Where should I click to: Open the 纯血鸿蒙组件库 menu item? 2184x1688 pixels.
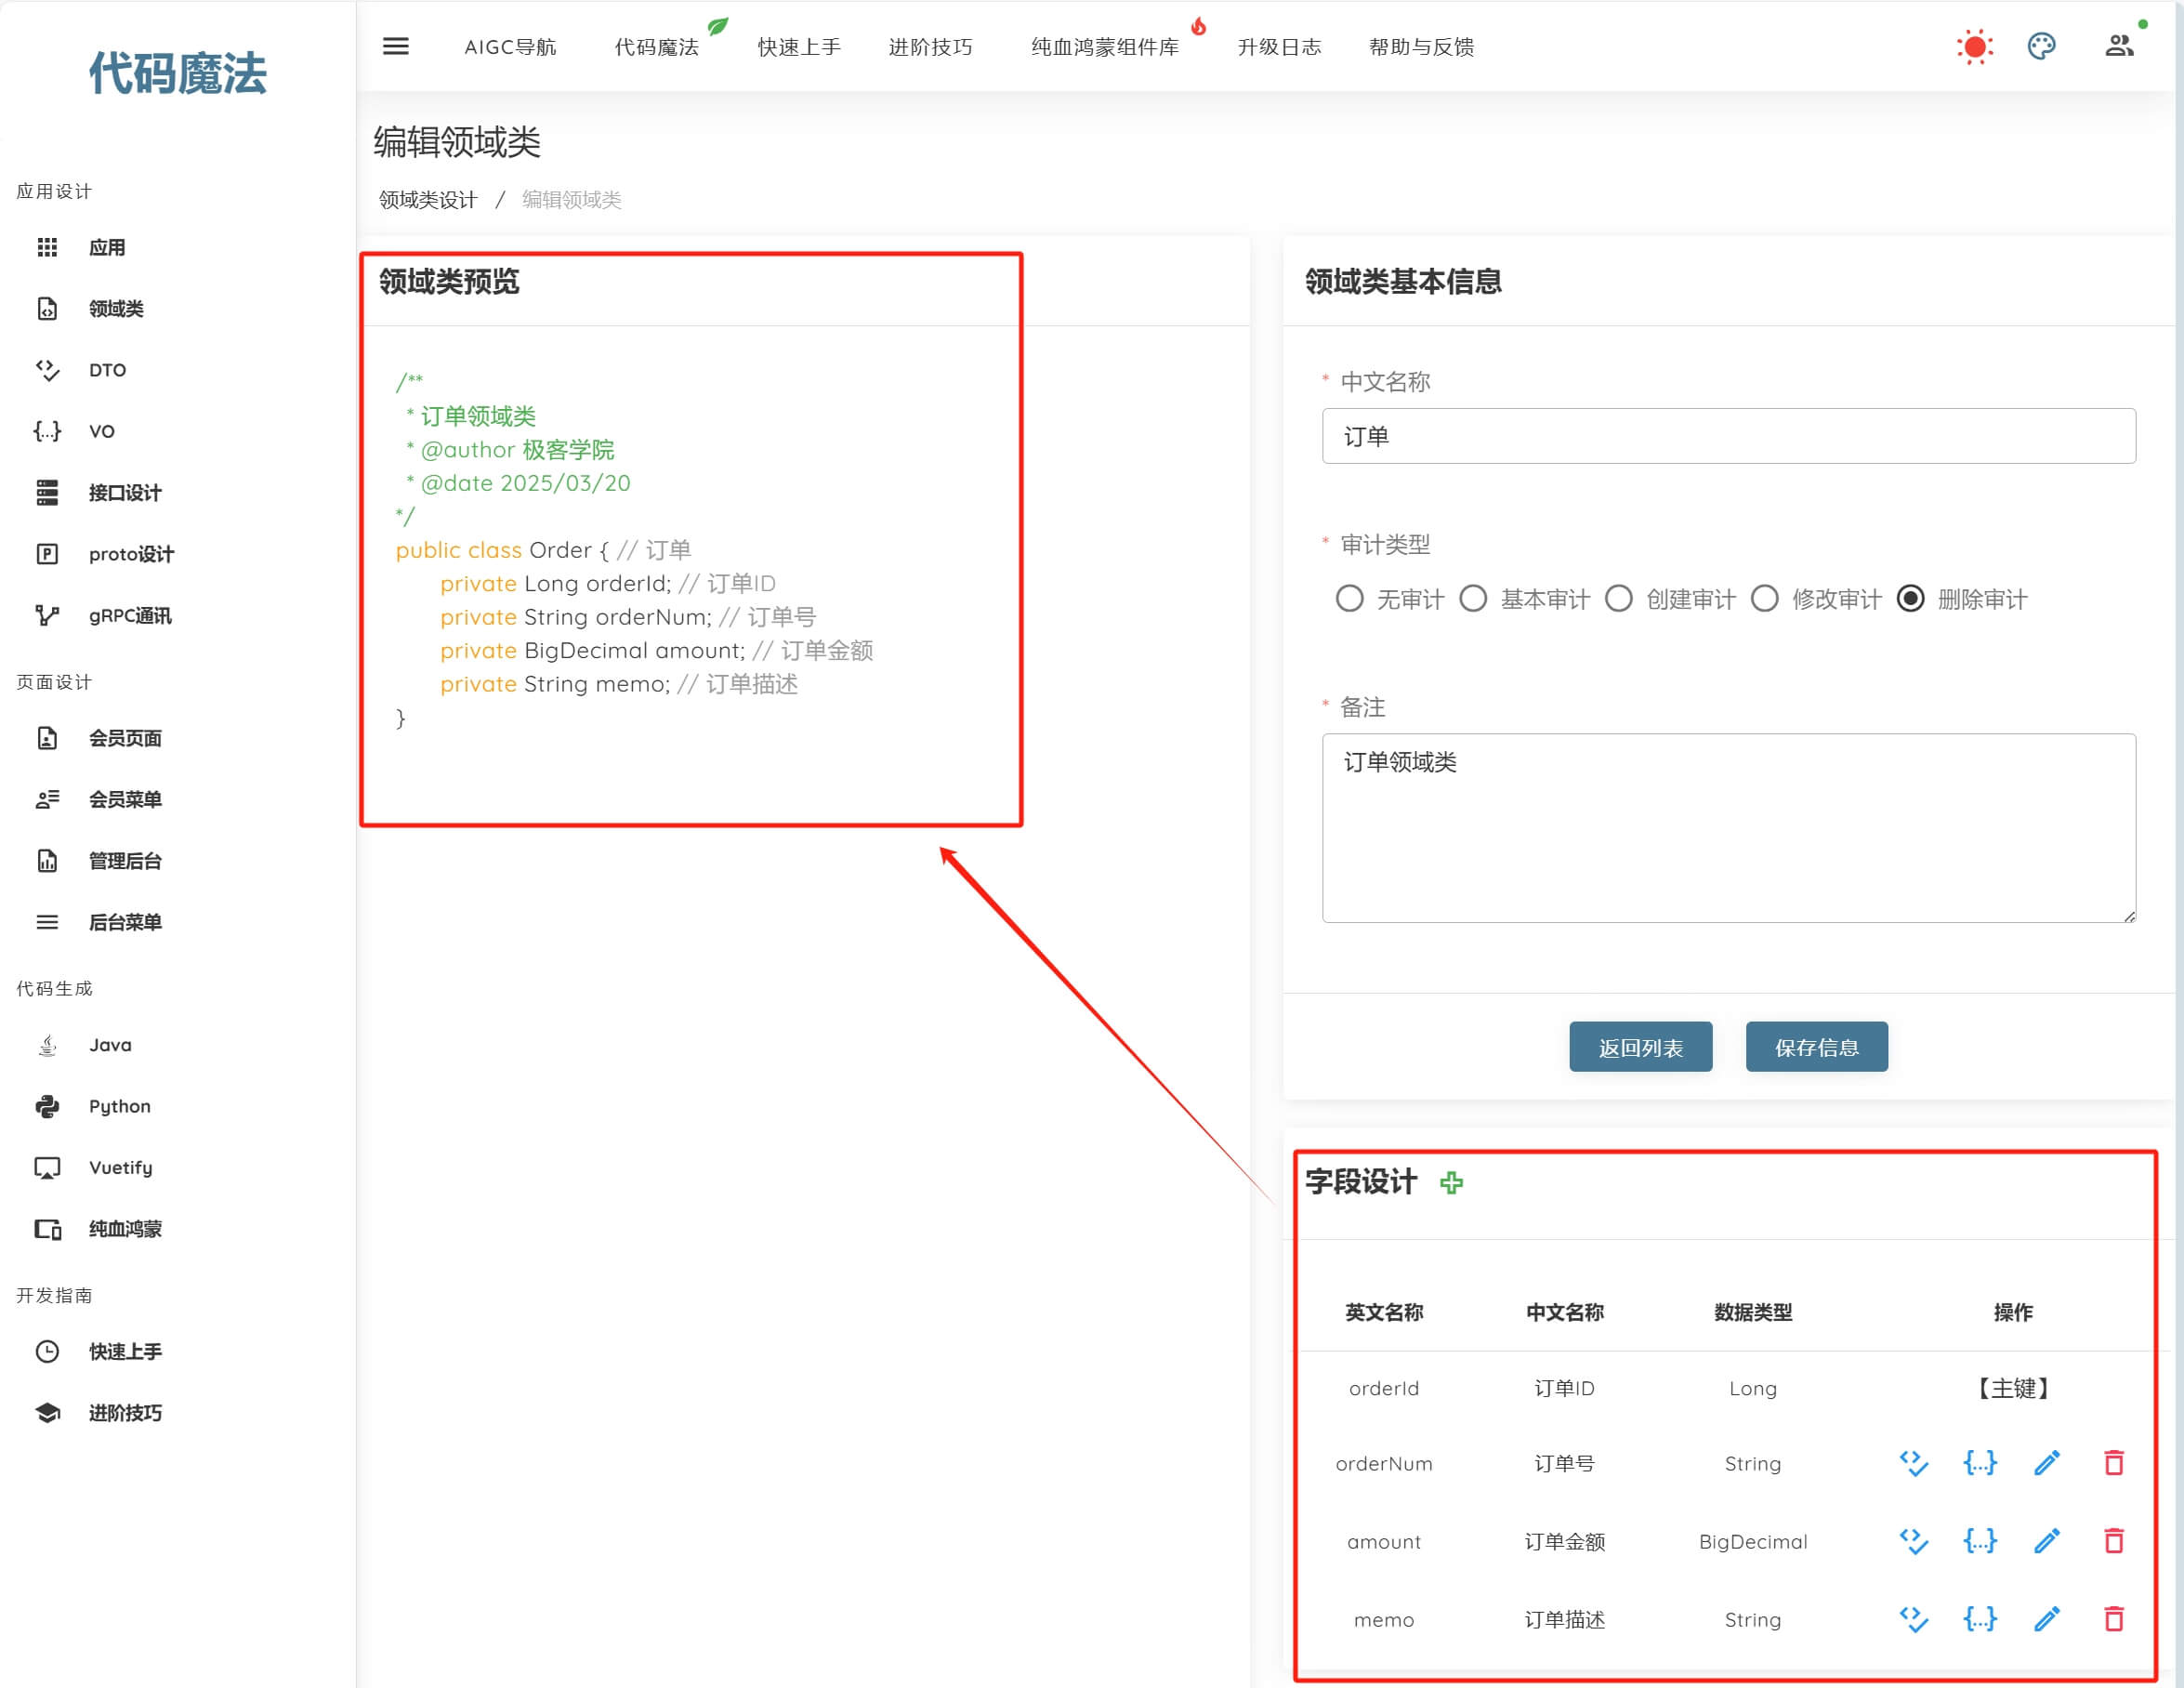pyautogui.click(x=1105, y=47)
